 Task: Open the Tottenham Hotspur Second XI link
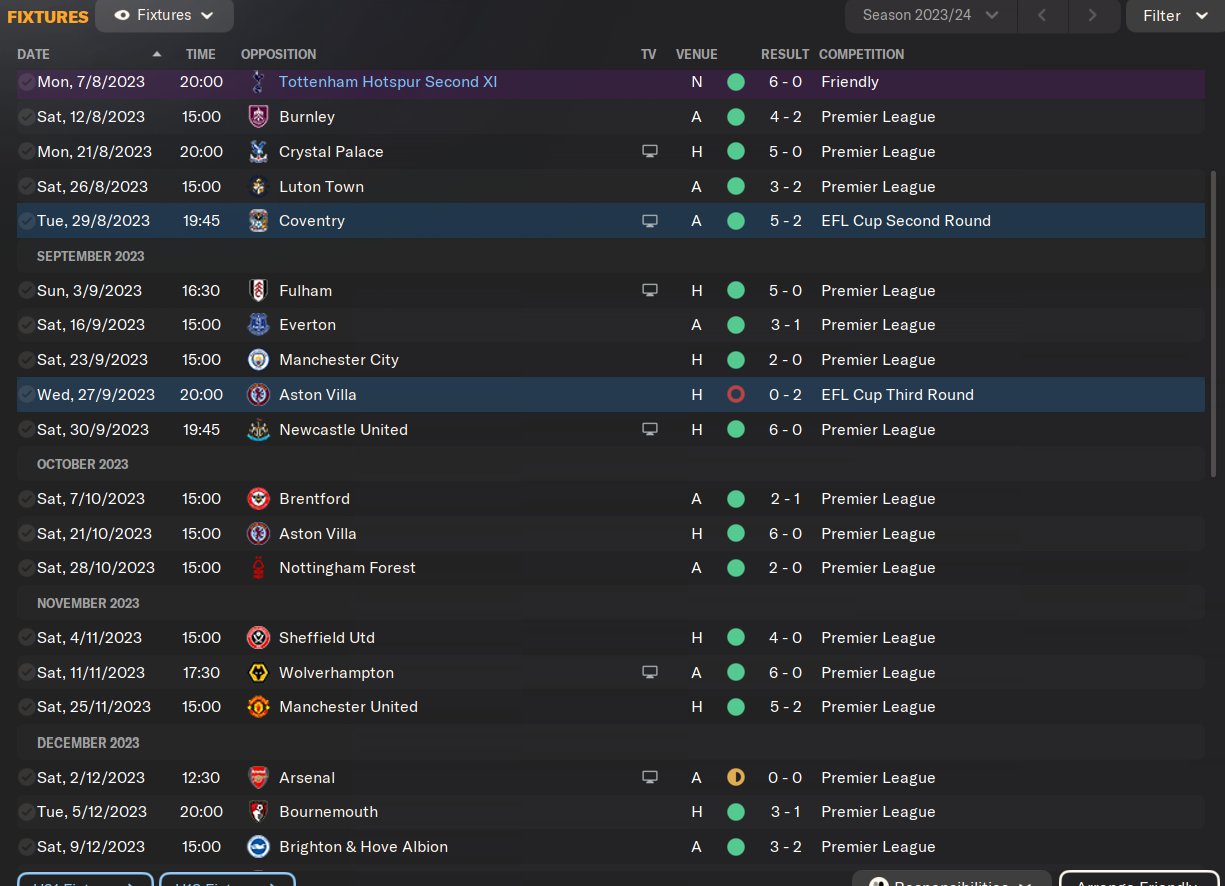click(388, 82)
